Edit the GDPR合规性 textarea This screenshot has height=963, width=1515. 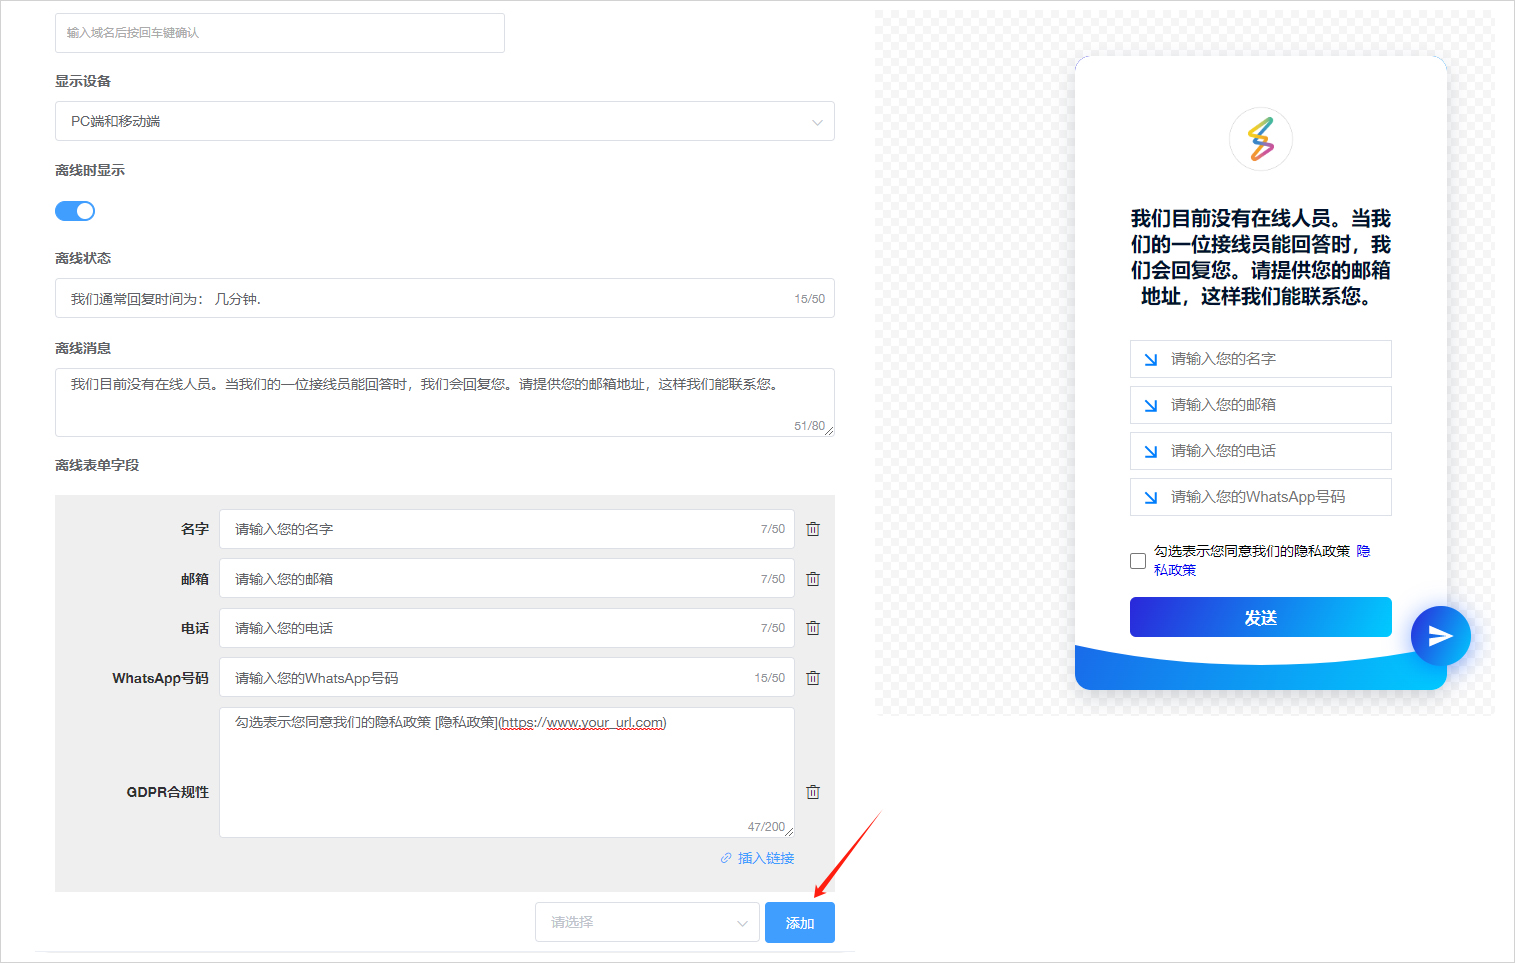coord(507,772)
